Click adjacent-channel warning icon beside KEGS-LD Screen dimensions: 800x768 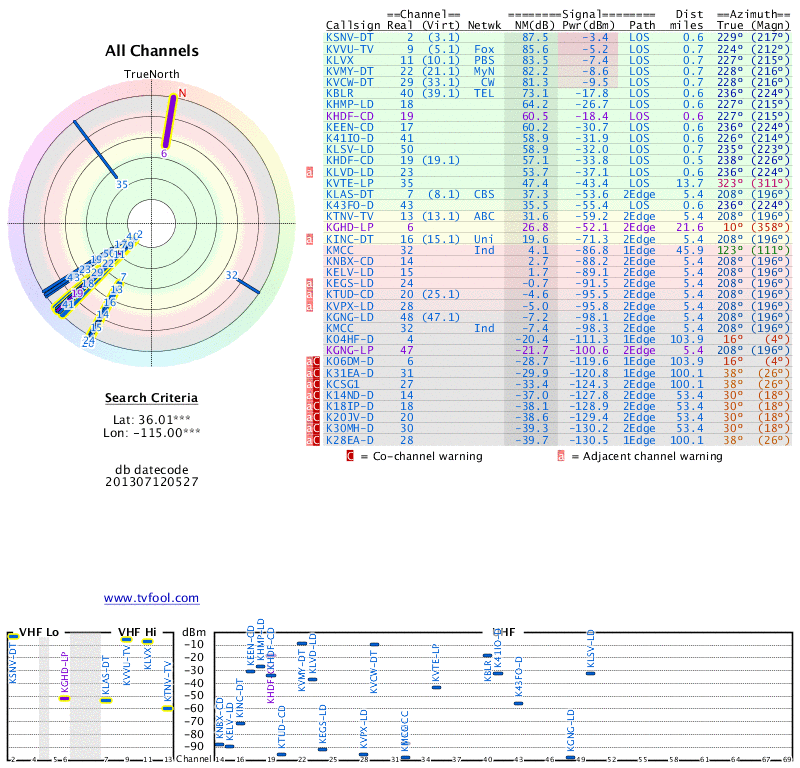(x=310, y=284)
